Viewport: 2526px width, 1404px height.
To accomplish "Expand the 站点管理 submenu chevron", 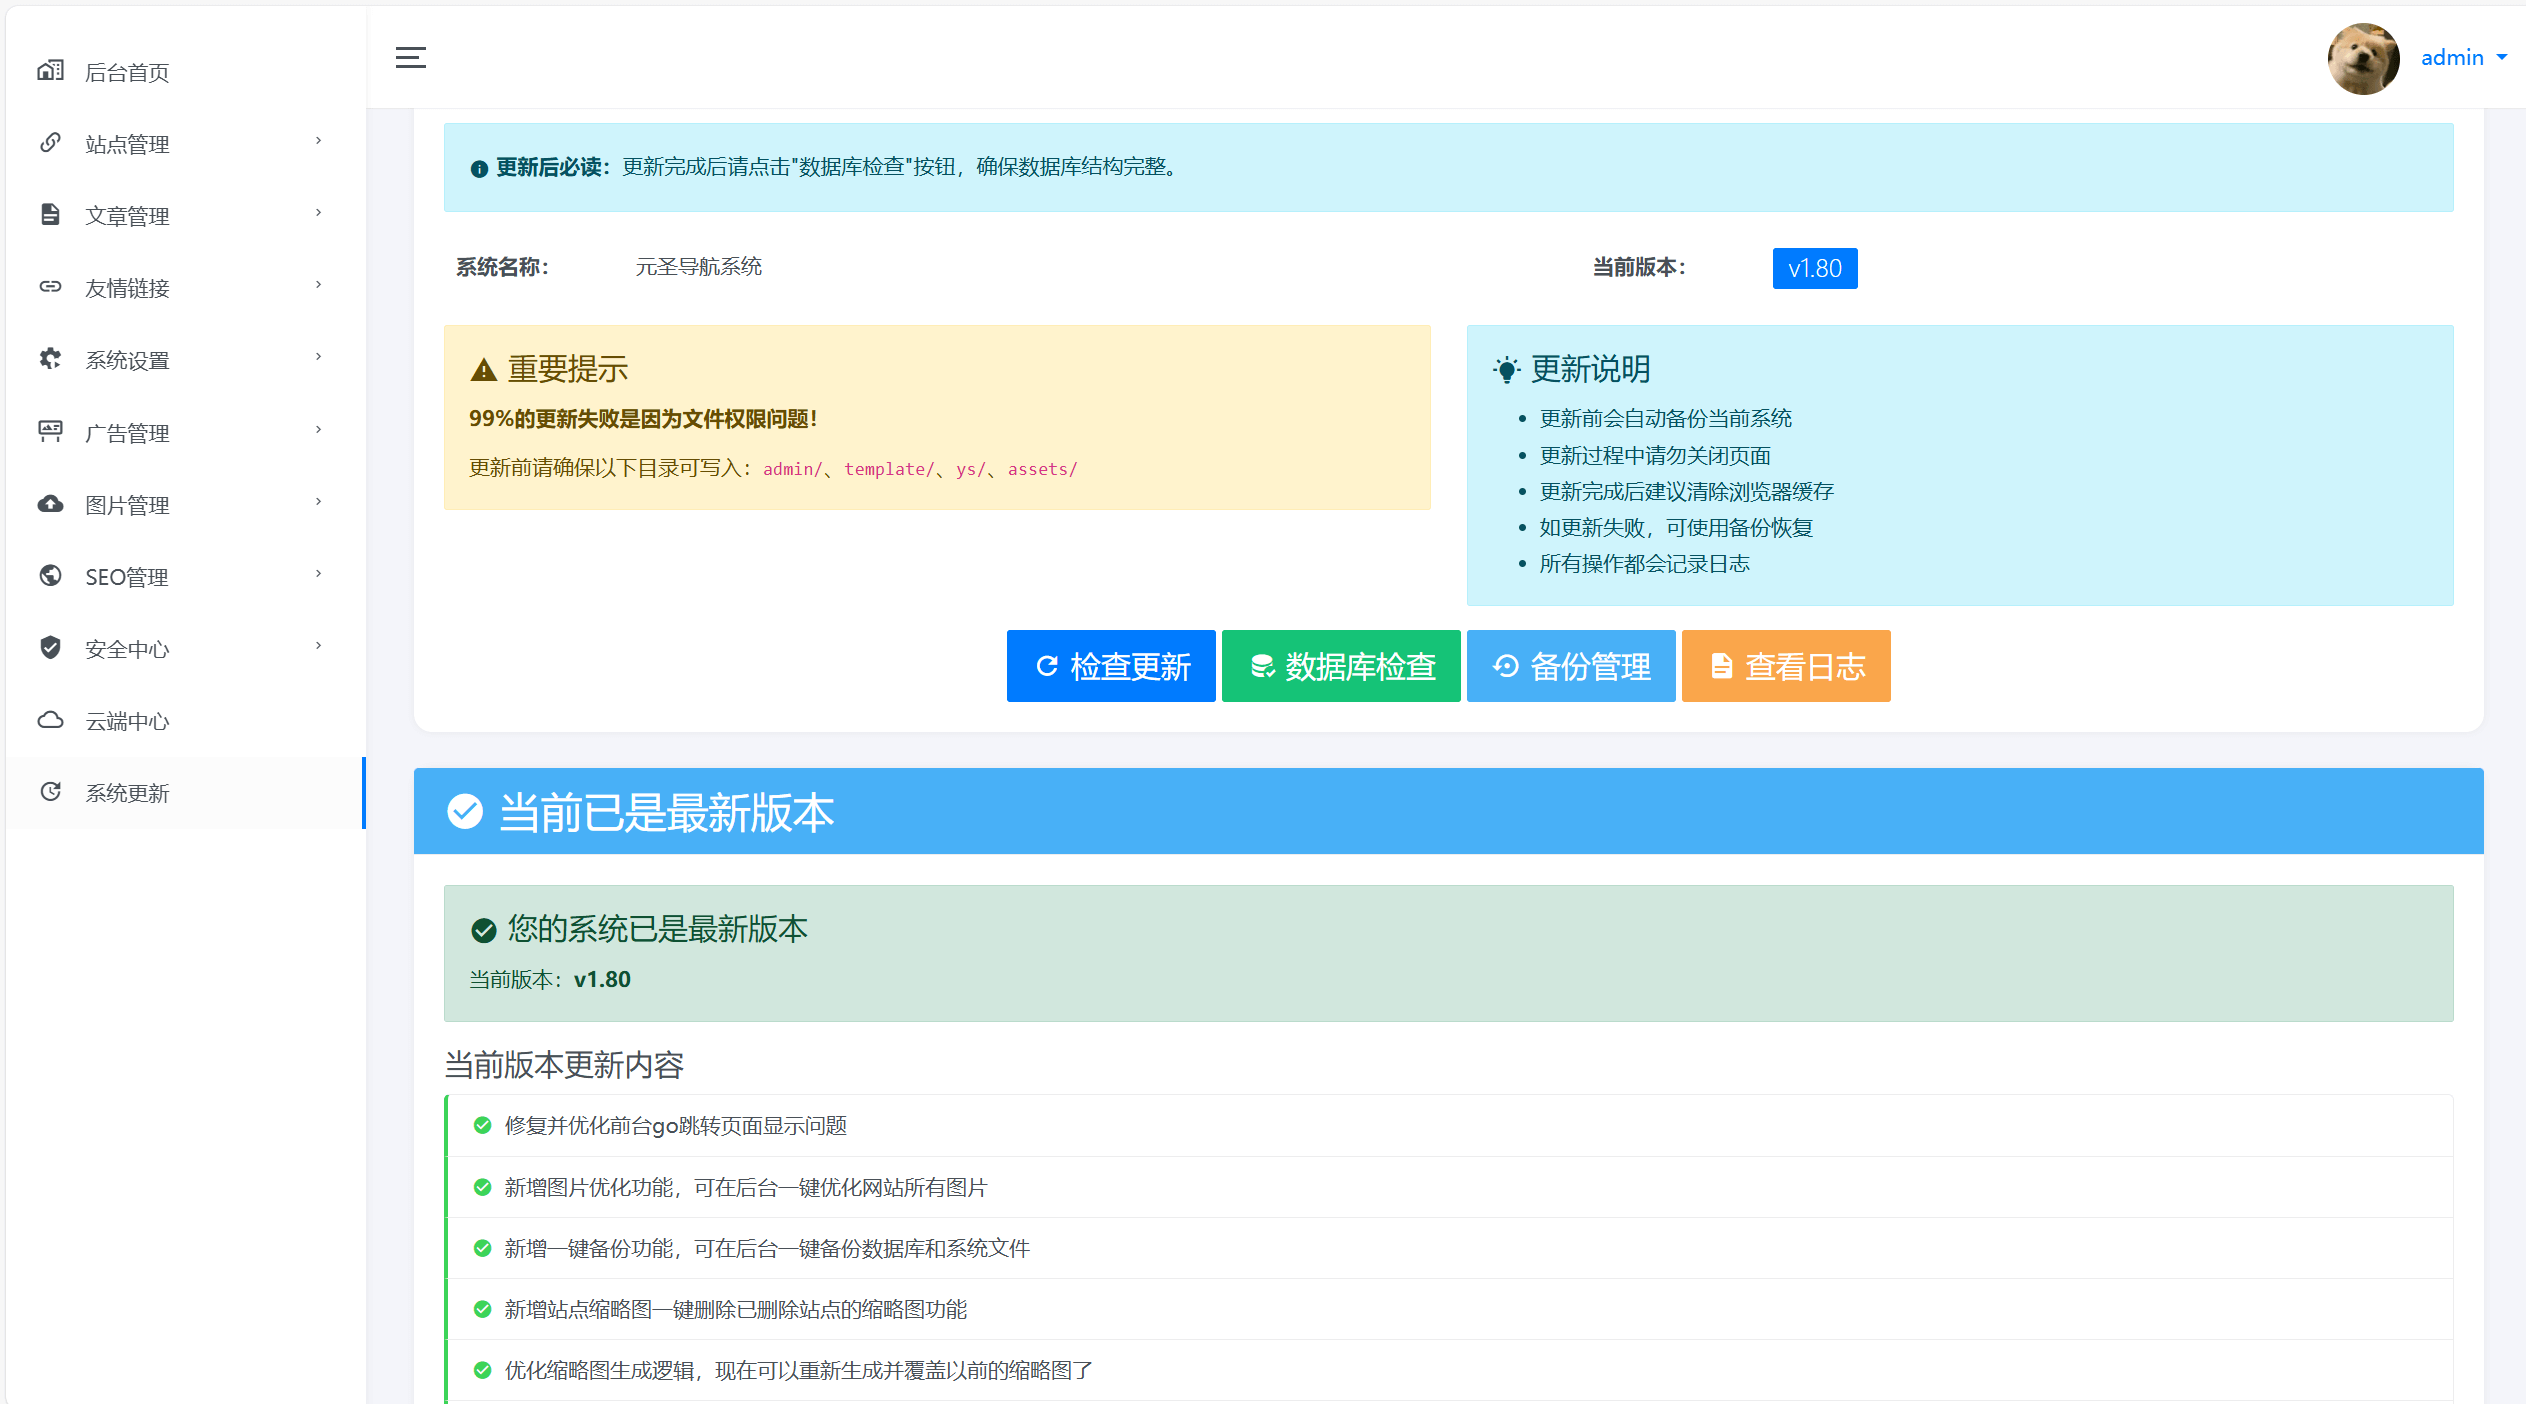I will (x=318, y=141).
